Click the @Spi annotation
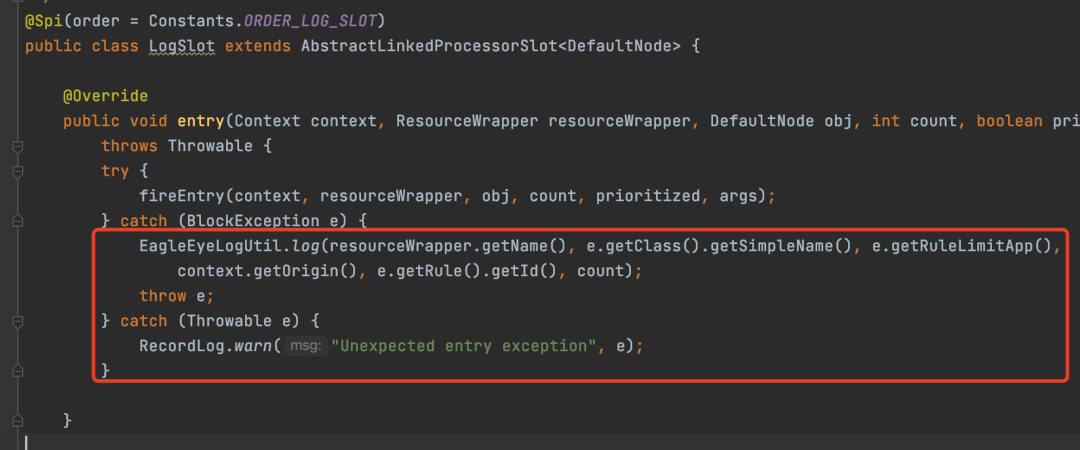This screenshot has height=450, width=1080. [44, 21]
